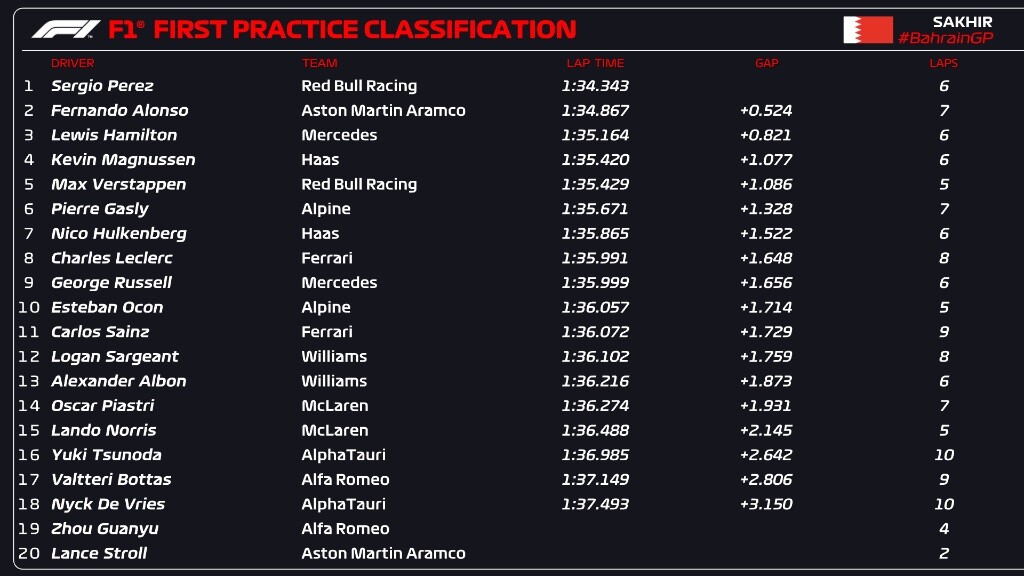Viewport: 1024px width, 576px height.
Task: Click the Haas team for Magnussen
Action: 320,159
